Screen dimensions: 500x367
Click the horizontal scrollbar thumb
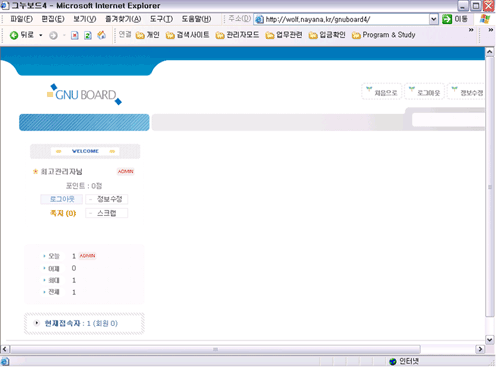point(215,349)
